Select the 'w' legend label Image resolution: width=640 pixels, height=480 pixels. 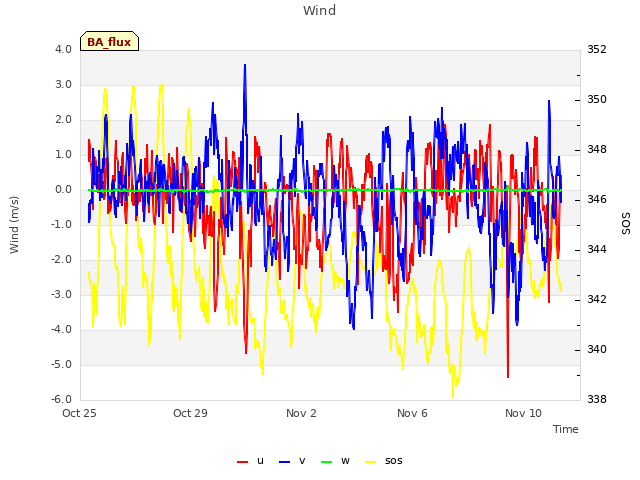click(x=345, y=461)
